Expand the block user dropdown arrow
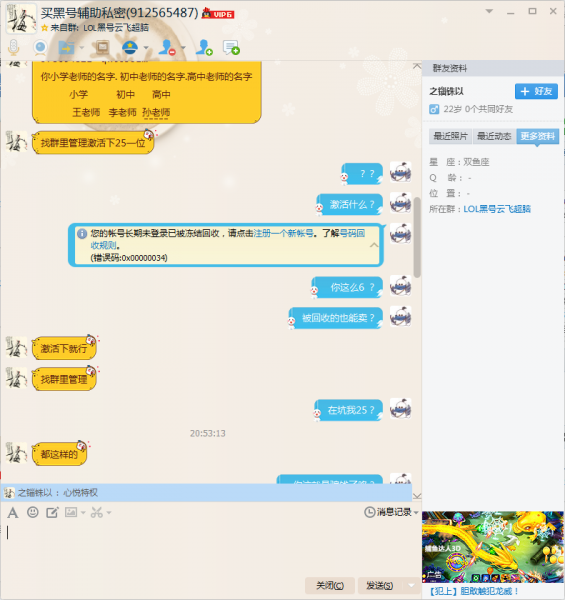The height and width of the screenshot is (600, 565). (x=183, y=48)
